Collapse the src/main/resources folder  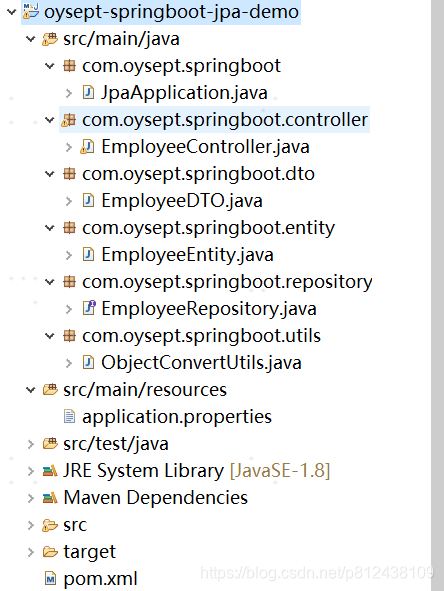pos(31,390)
